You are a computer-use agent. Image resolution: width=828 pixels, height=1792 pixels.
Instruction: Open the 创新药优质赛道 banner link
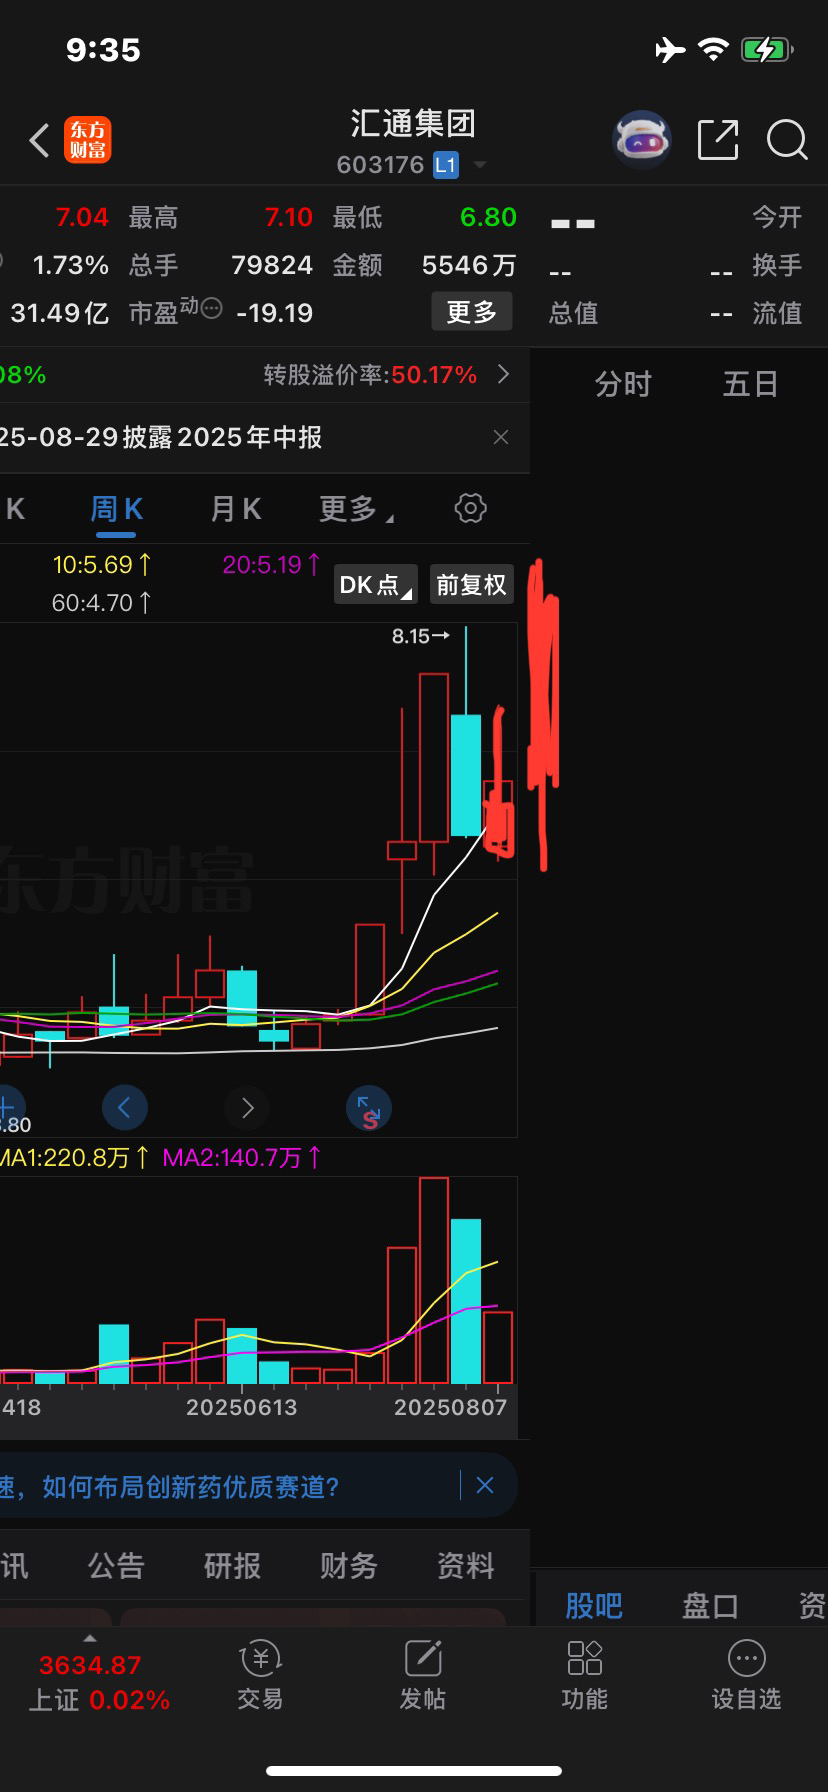[170, 1487]
